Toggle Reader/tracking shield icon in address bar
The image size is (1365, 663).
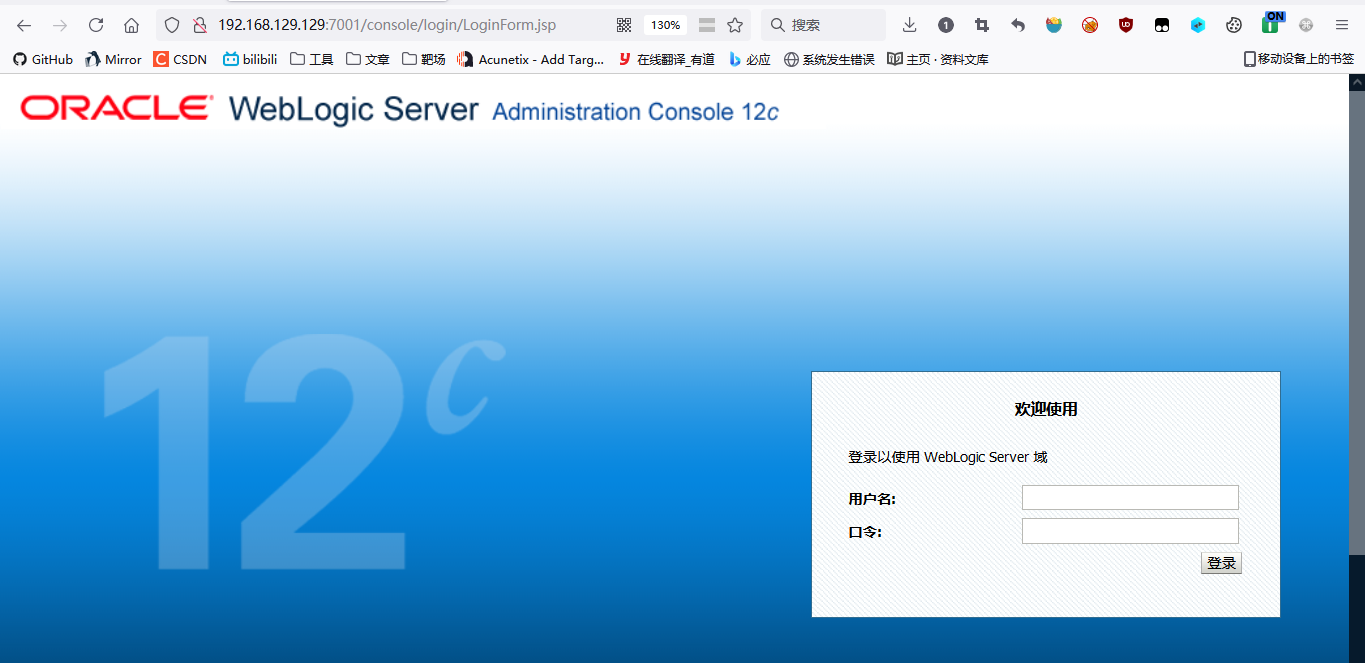[x=171, y=25]
